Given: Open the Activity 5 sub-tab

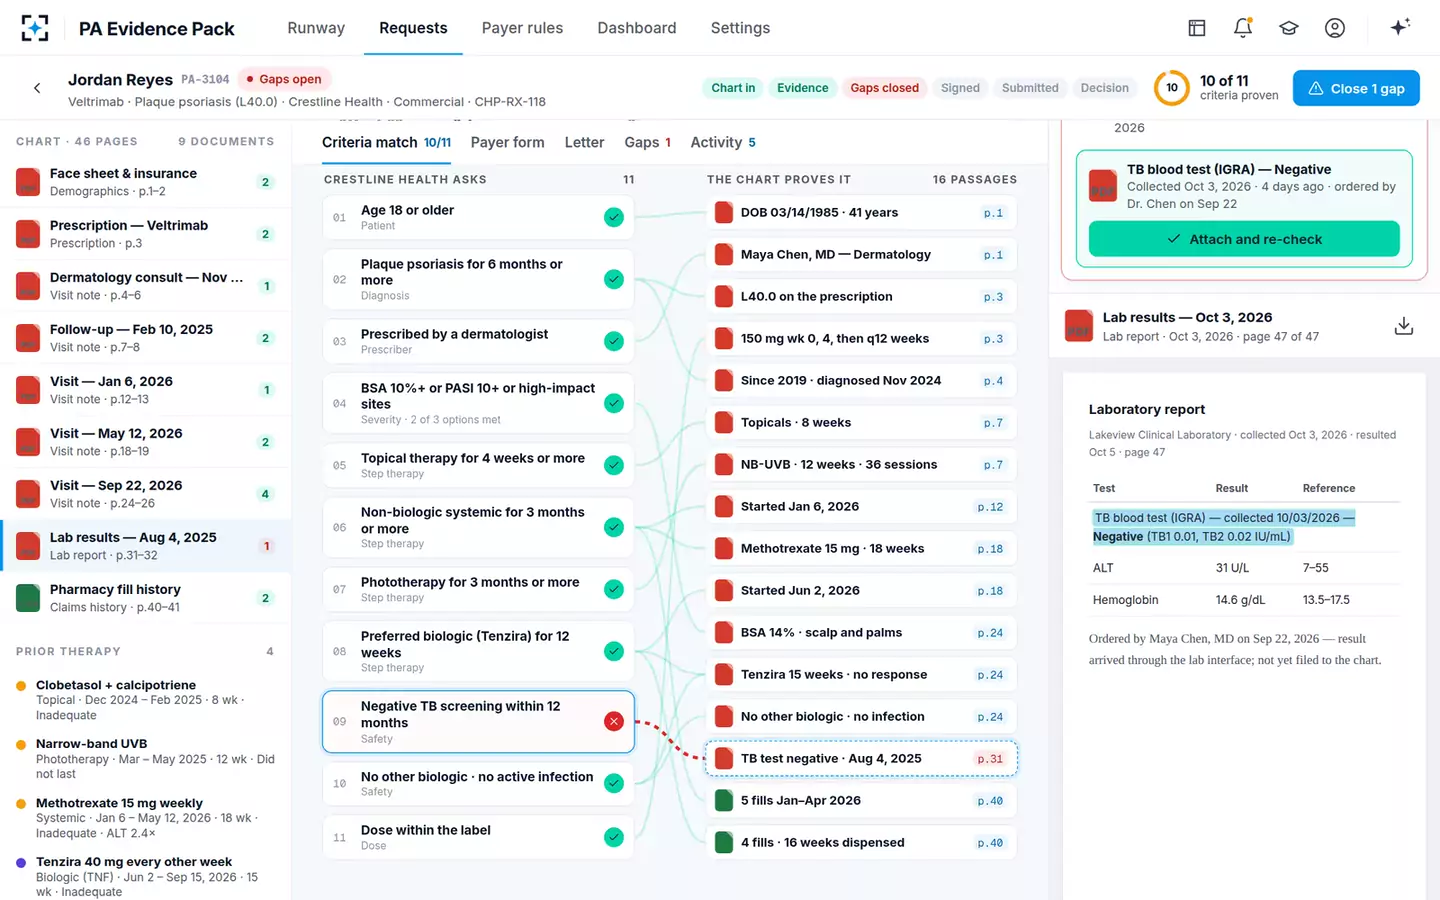Looking at the screenshot, I should tap(723, 142).
